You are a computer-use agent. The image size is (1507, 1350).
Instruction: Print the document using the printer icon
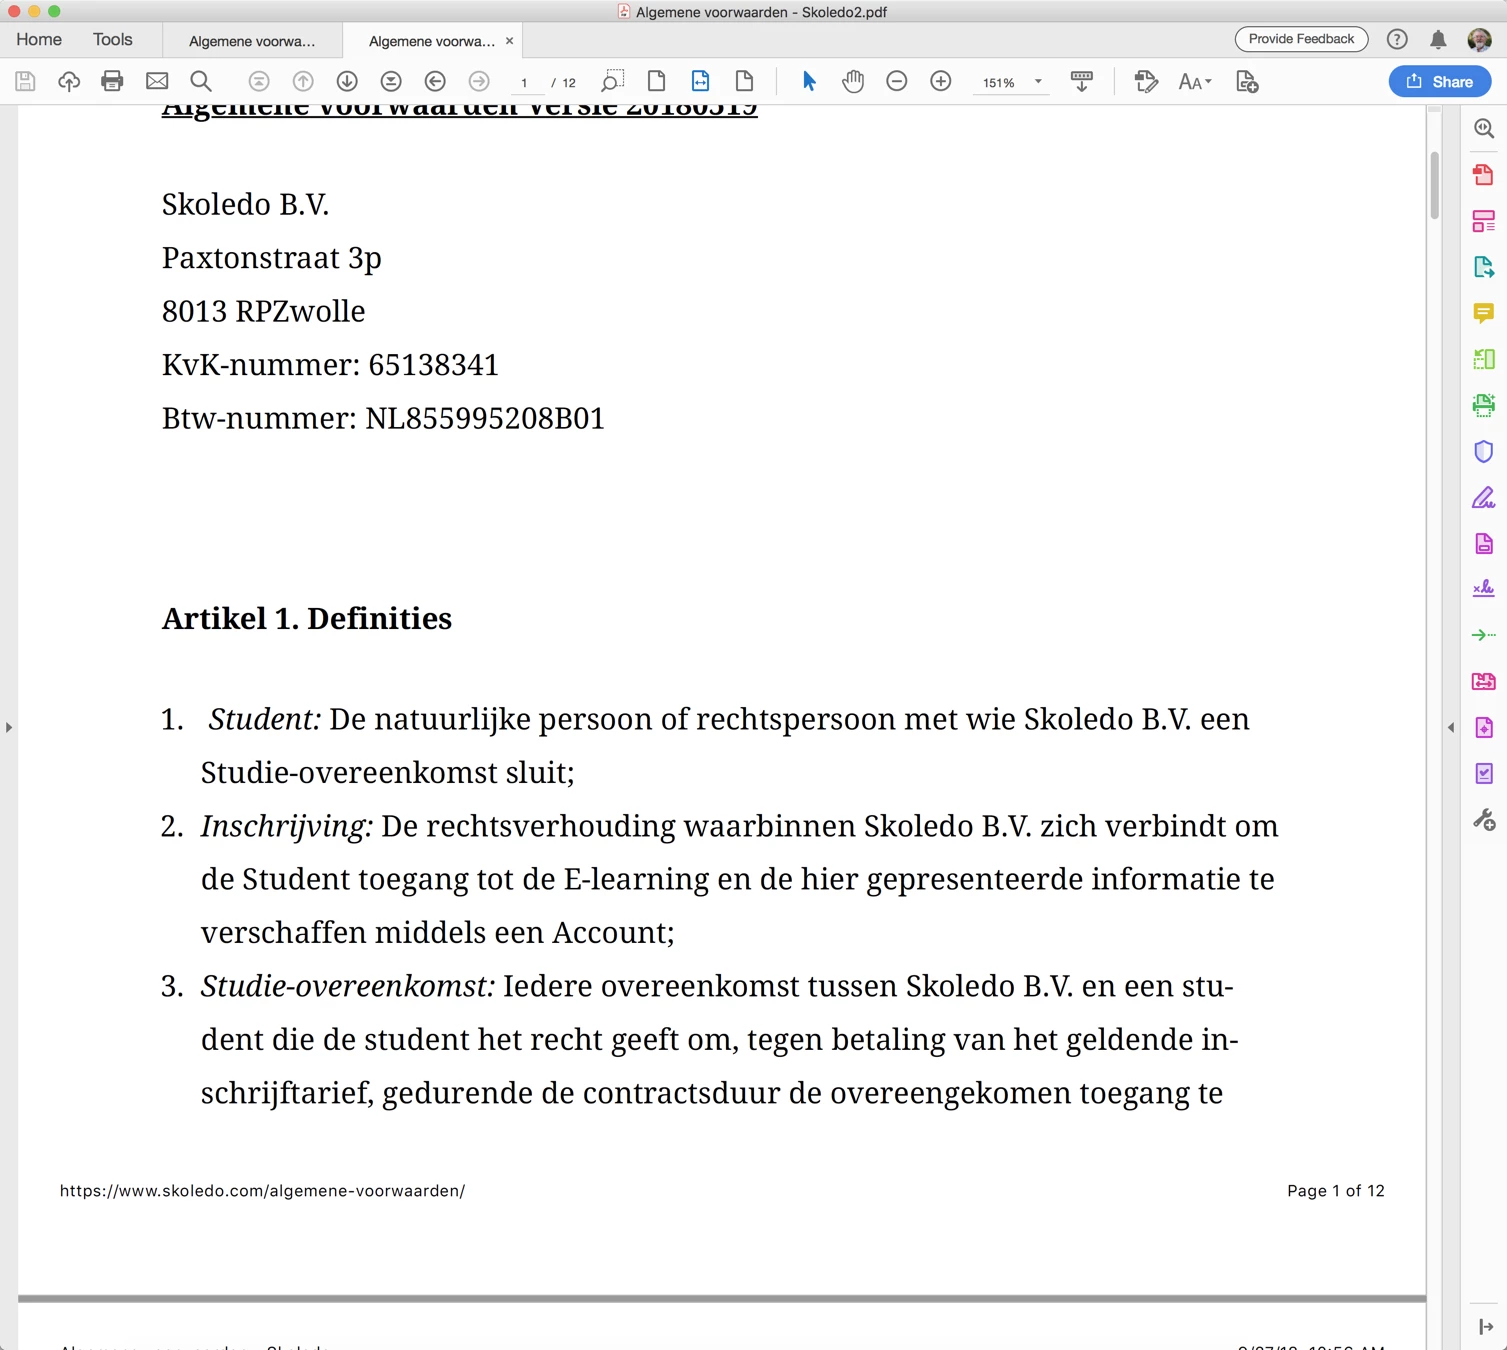pyautogui.click(x=112, y=81)
